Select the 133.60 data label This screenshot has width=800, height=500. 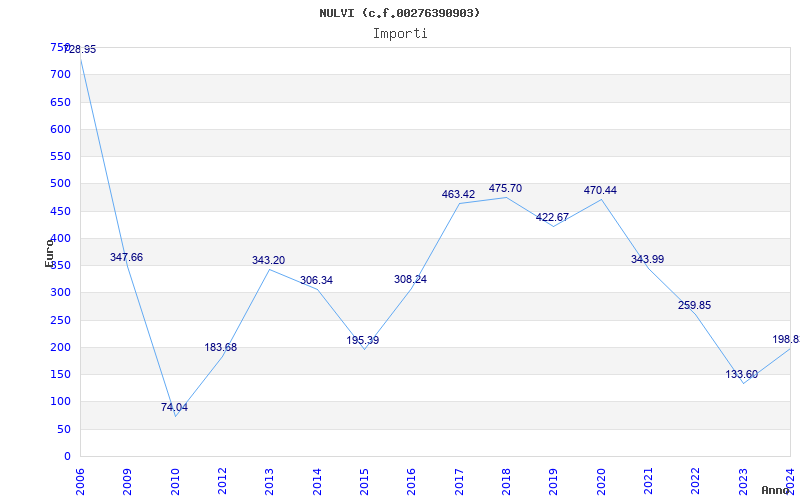point(742,375)
